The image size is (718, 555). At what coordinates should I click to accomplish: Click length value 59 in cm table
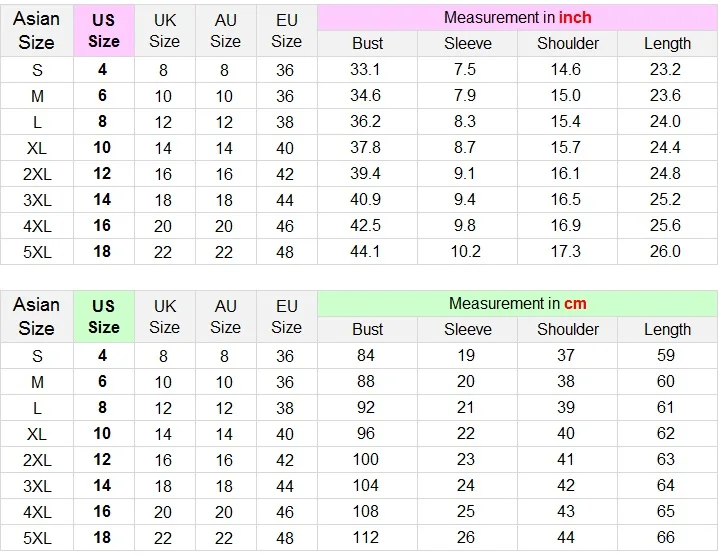(666, 355)
